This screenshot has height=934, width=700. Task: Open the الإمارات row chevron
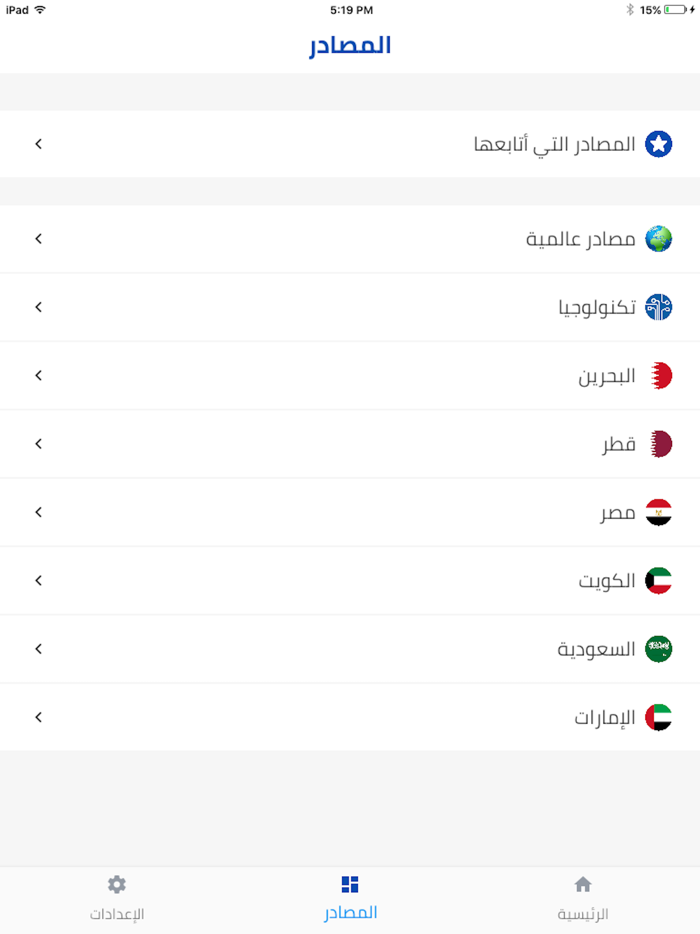coord(38,716)
